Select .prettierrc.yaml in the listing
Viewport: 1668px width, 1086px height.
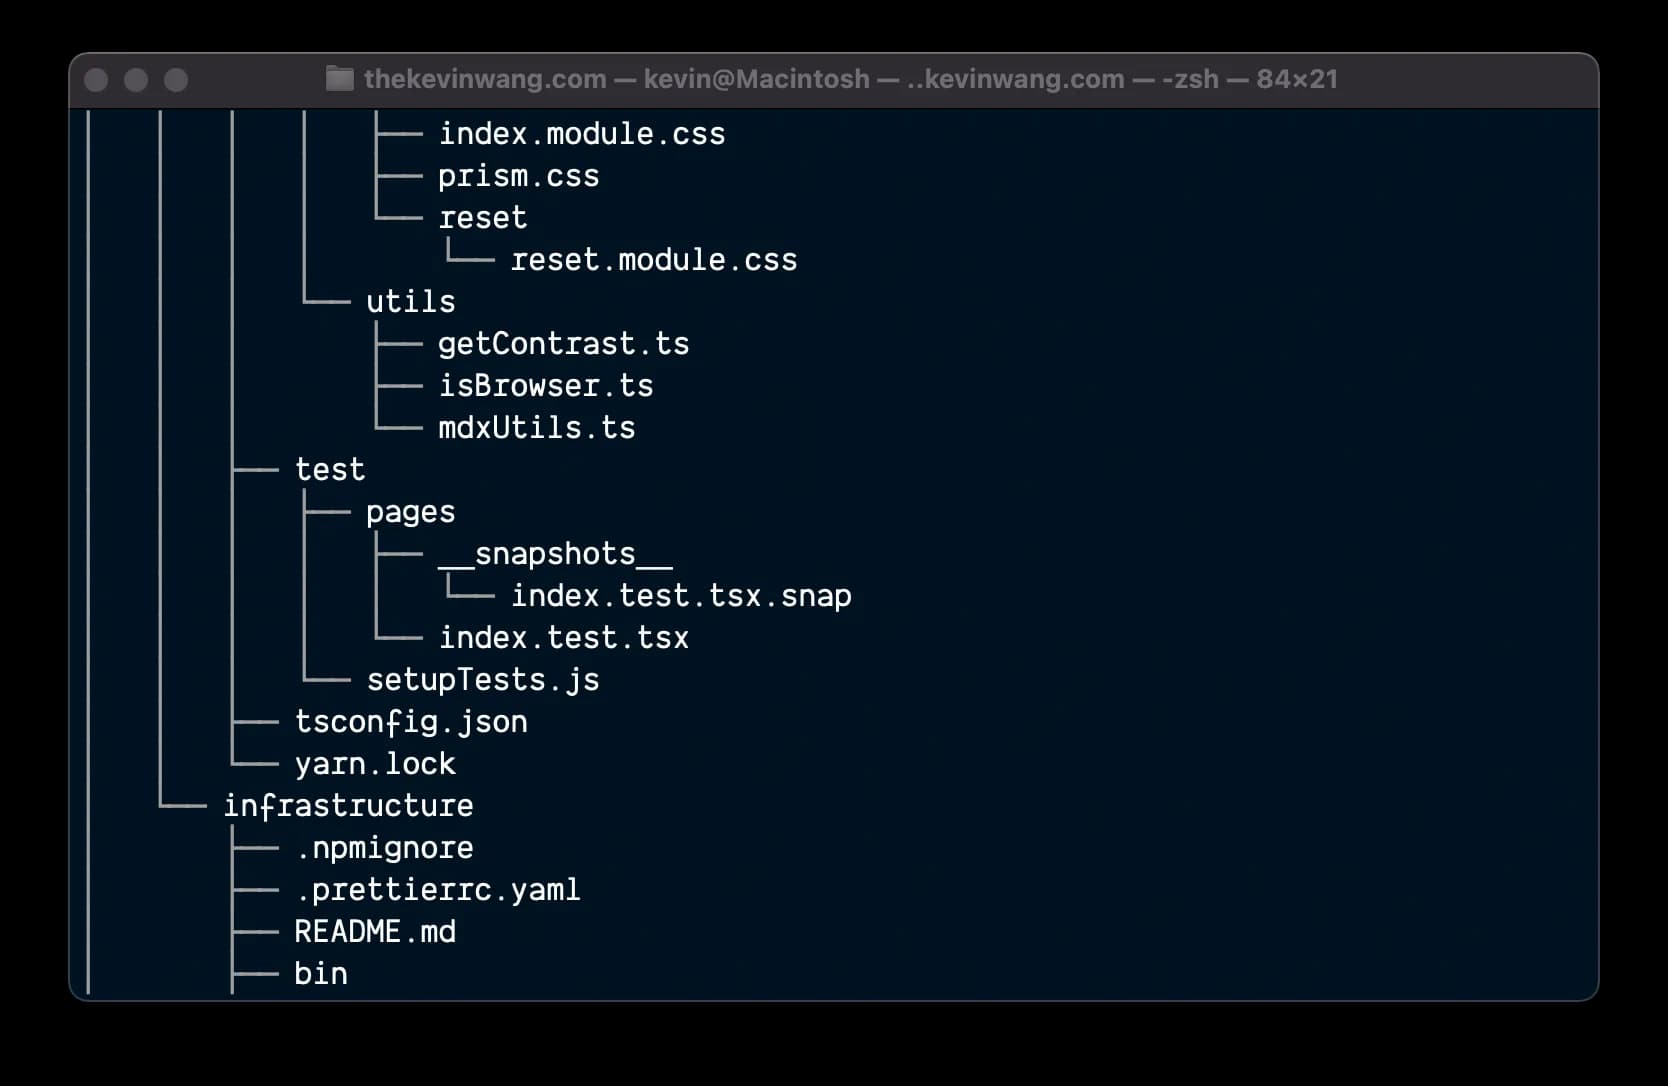[438, 890]
